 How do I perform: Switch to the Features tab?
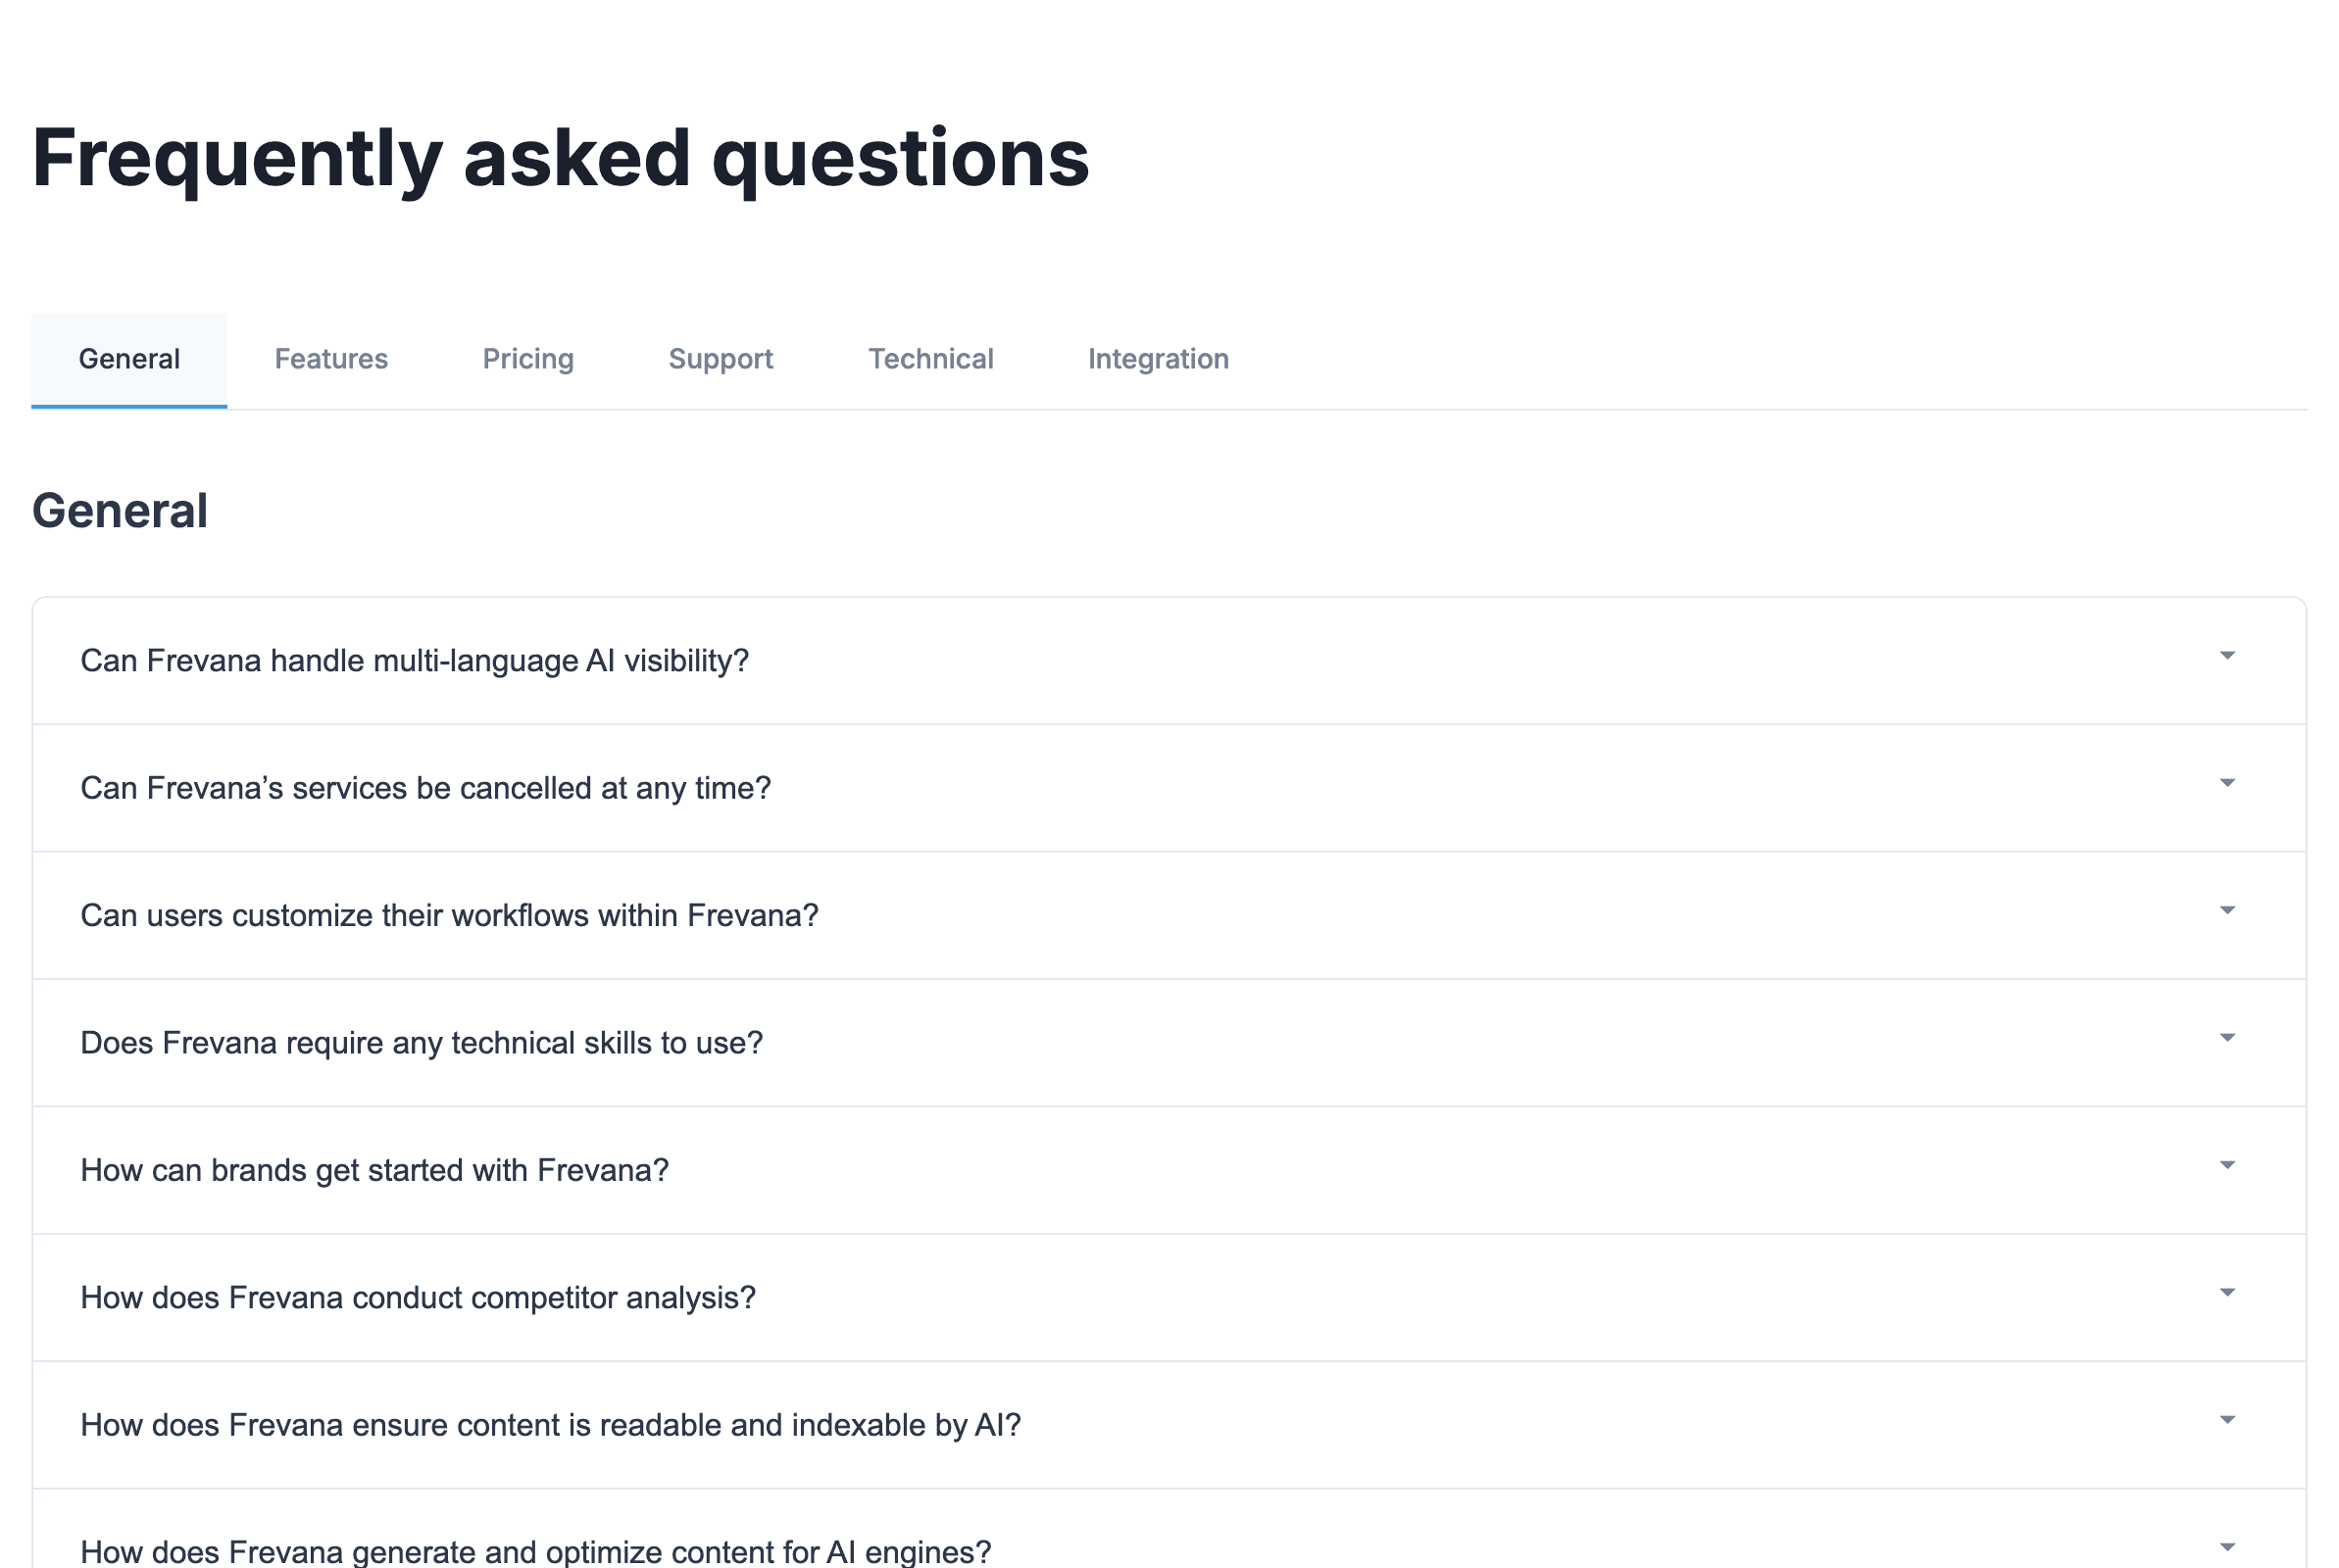(331, 359)
